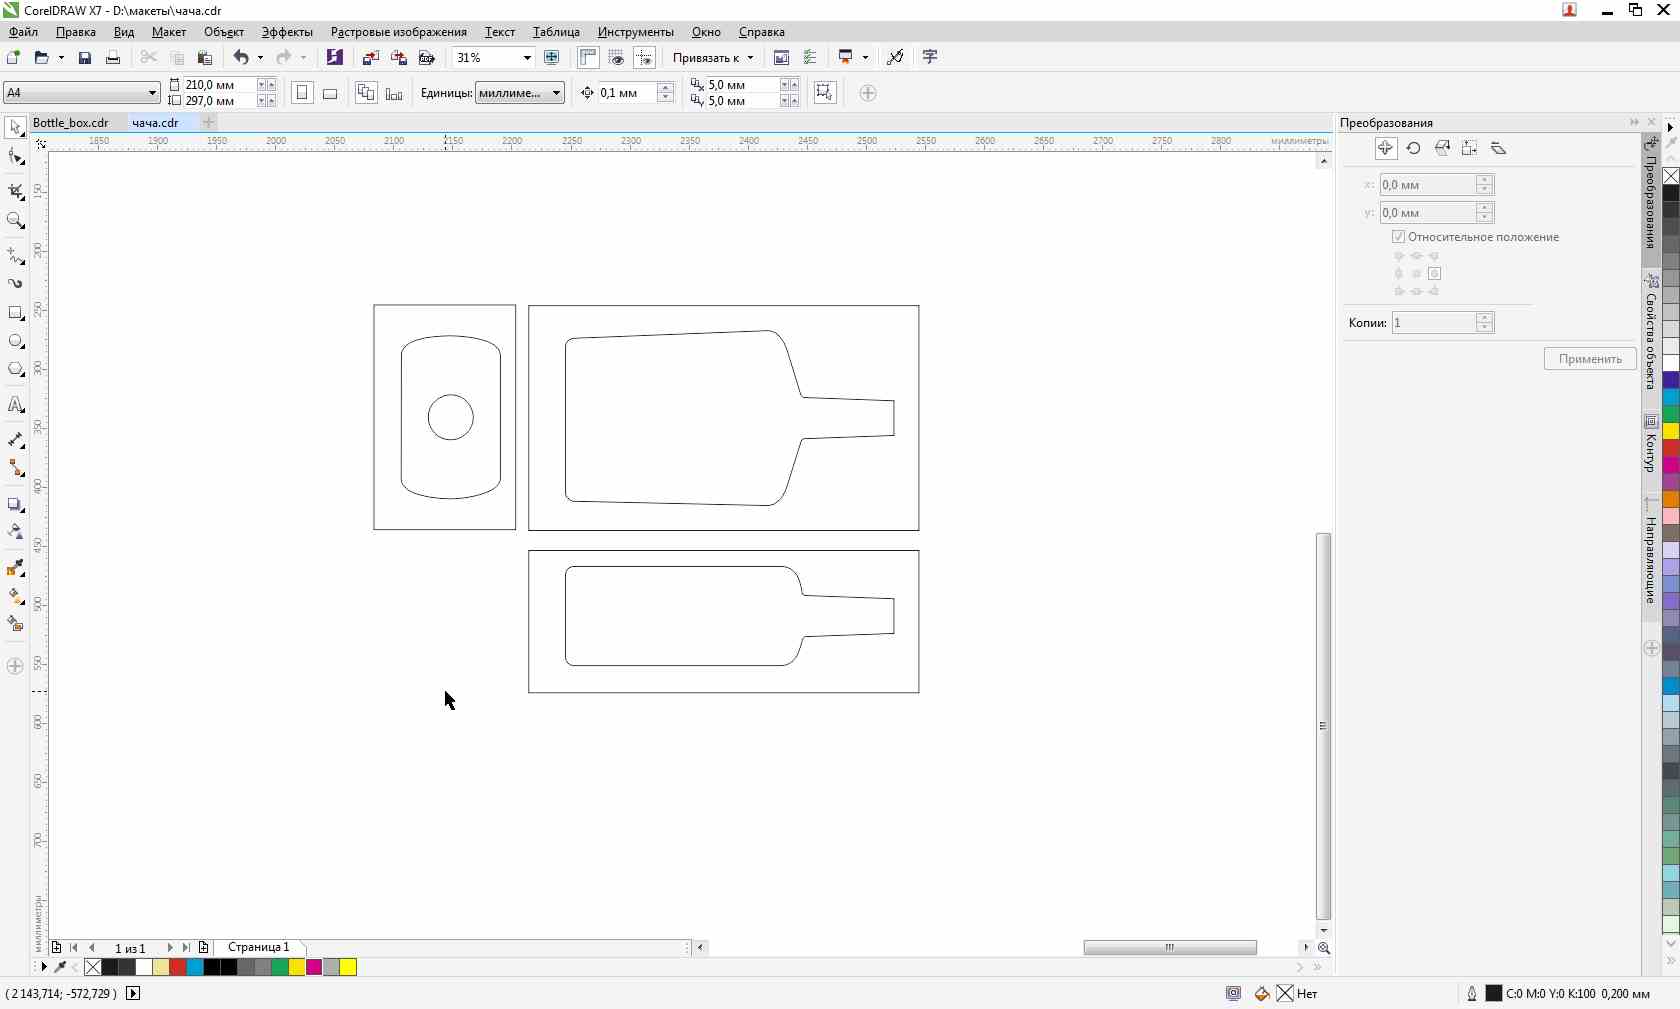
Task: Switch to Rotate in Transformations docker
Action: click(x=1414, y=148)
